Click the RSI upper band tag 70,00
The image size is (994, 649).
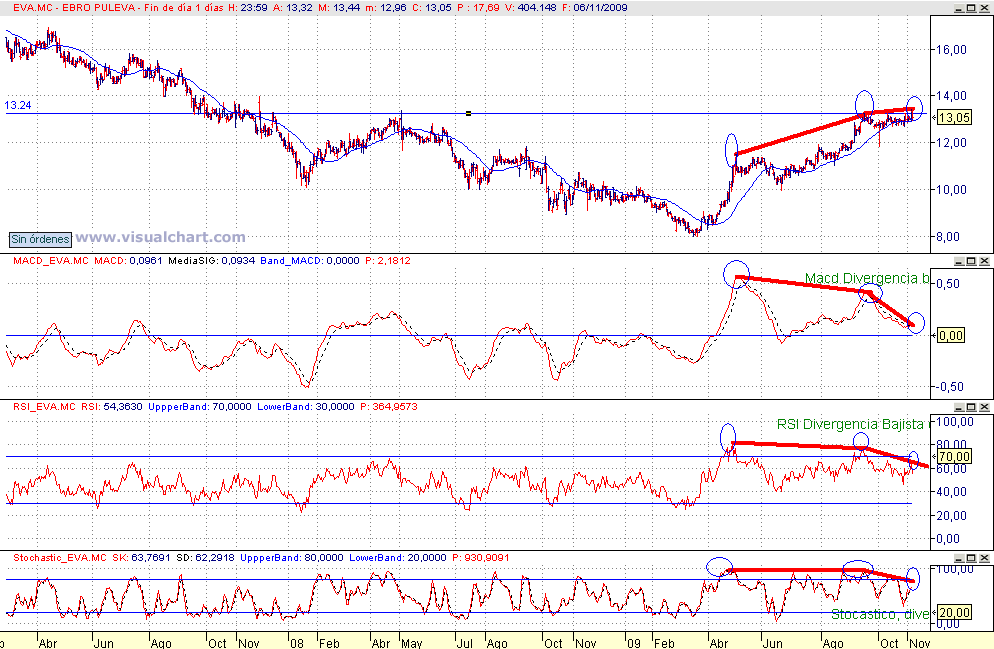click(954, 456)
